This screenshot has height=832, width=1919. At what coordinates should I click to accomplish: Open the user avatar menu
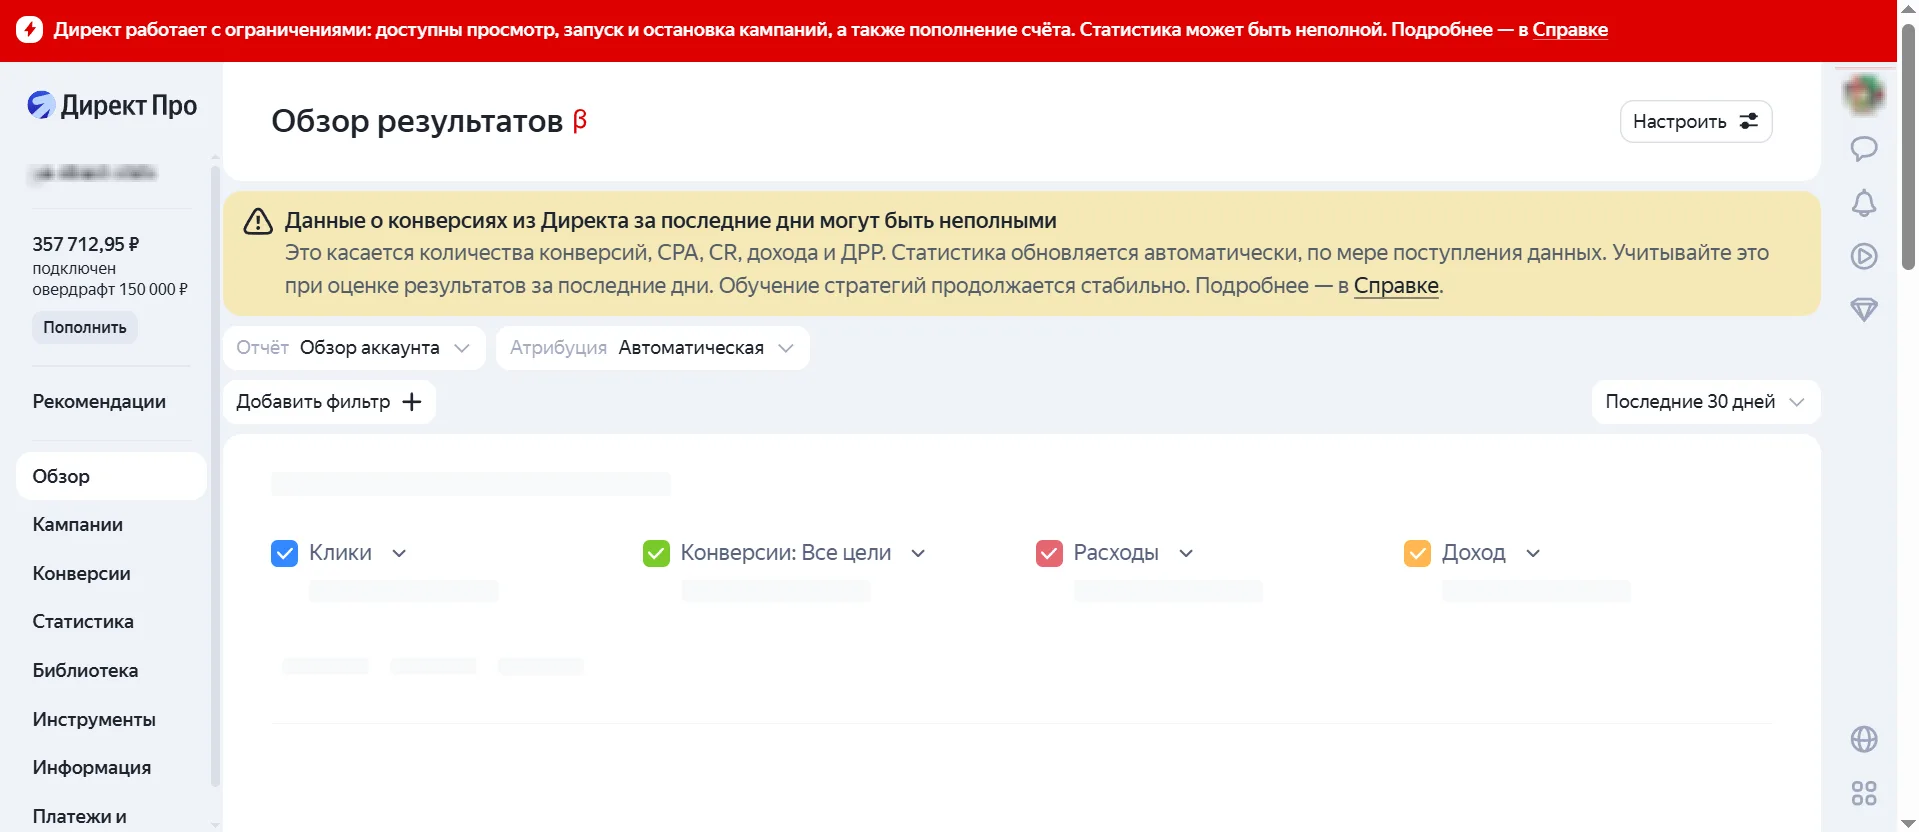[1864, 95]
